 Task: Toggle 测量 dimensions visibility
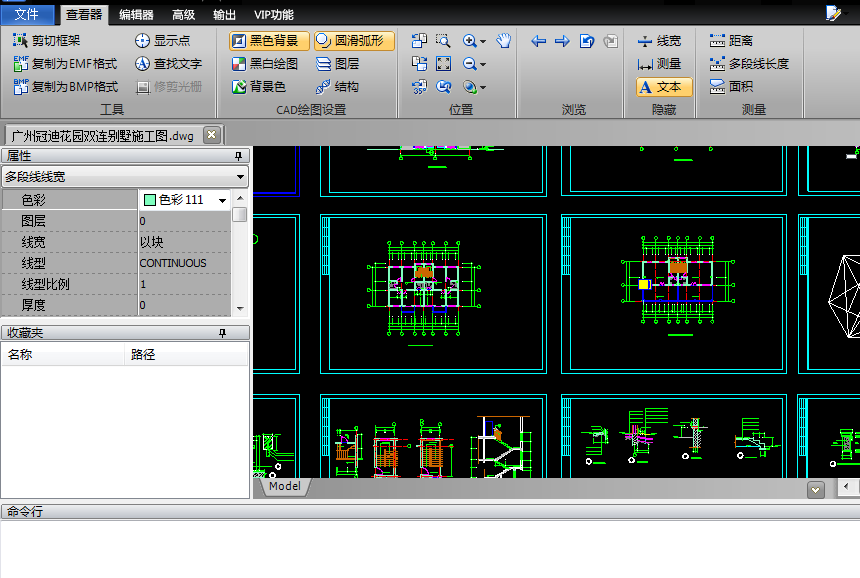coord(659,64)
